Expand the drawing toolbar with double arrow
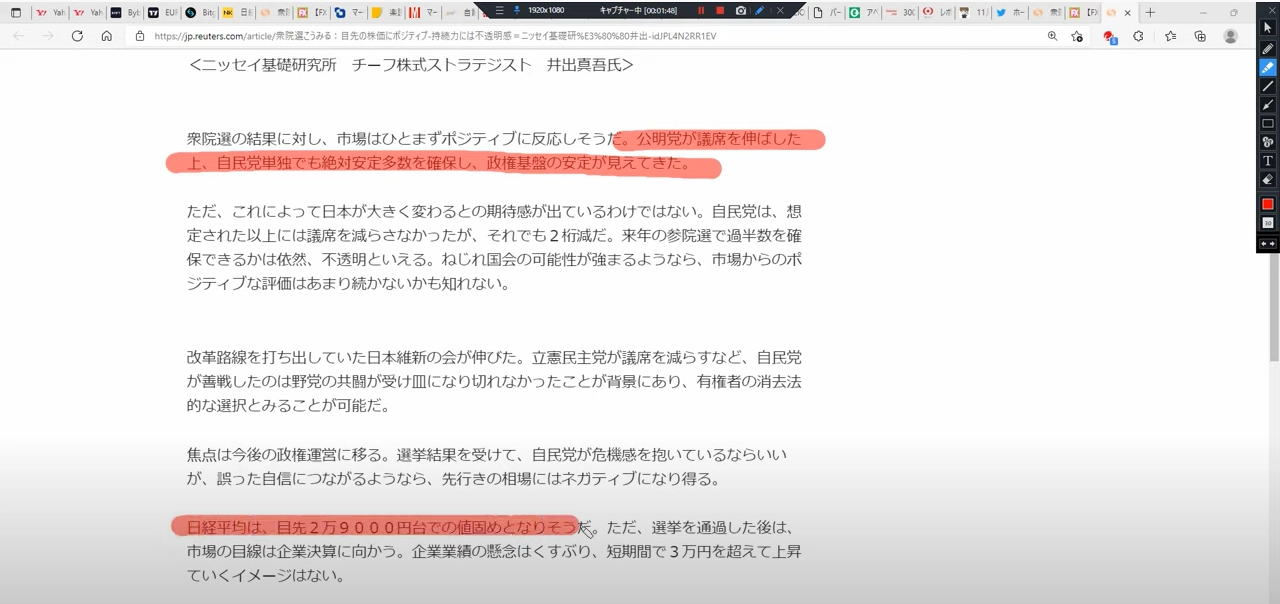 point(1268,244)
